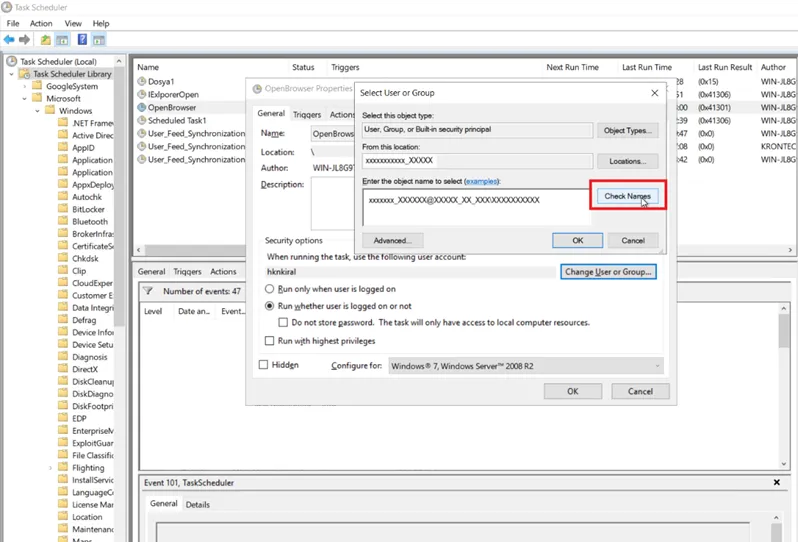Open the Action menu
Viewport: 798px width, 542px height.
tap(41, 23)
